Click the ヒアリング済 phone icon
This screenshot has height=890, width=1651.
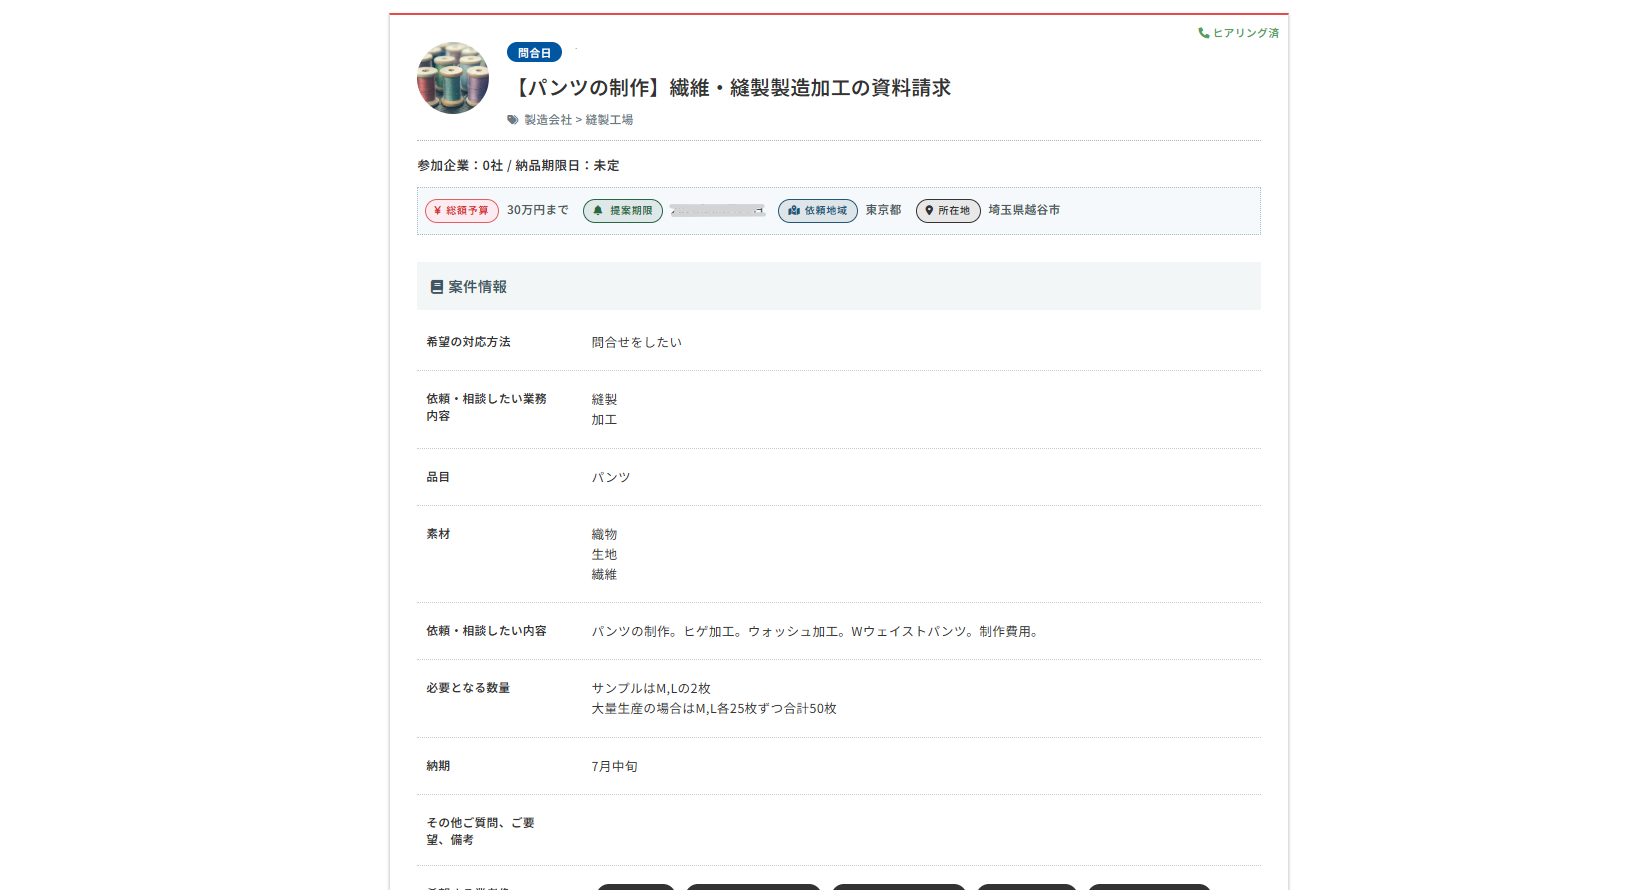point(1204,33)
